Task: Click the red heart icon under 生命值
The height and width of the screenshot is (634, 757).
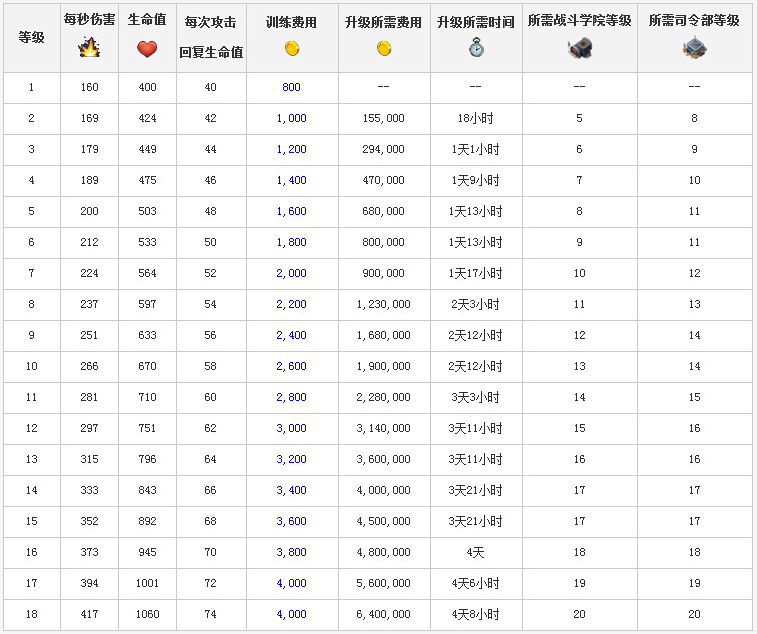Action: click(x=147, y=49)
